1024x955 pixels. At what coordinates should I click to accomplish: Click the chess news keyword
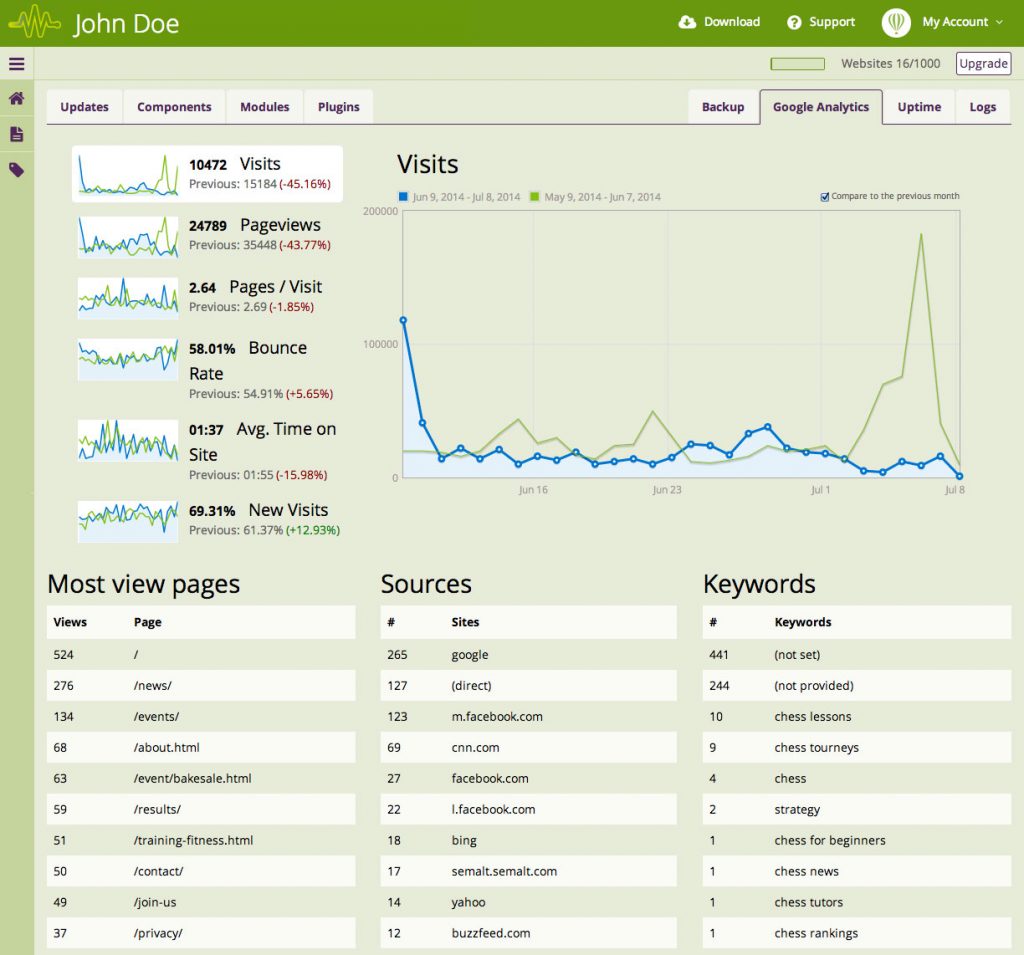tap(806, 871)
